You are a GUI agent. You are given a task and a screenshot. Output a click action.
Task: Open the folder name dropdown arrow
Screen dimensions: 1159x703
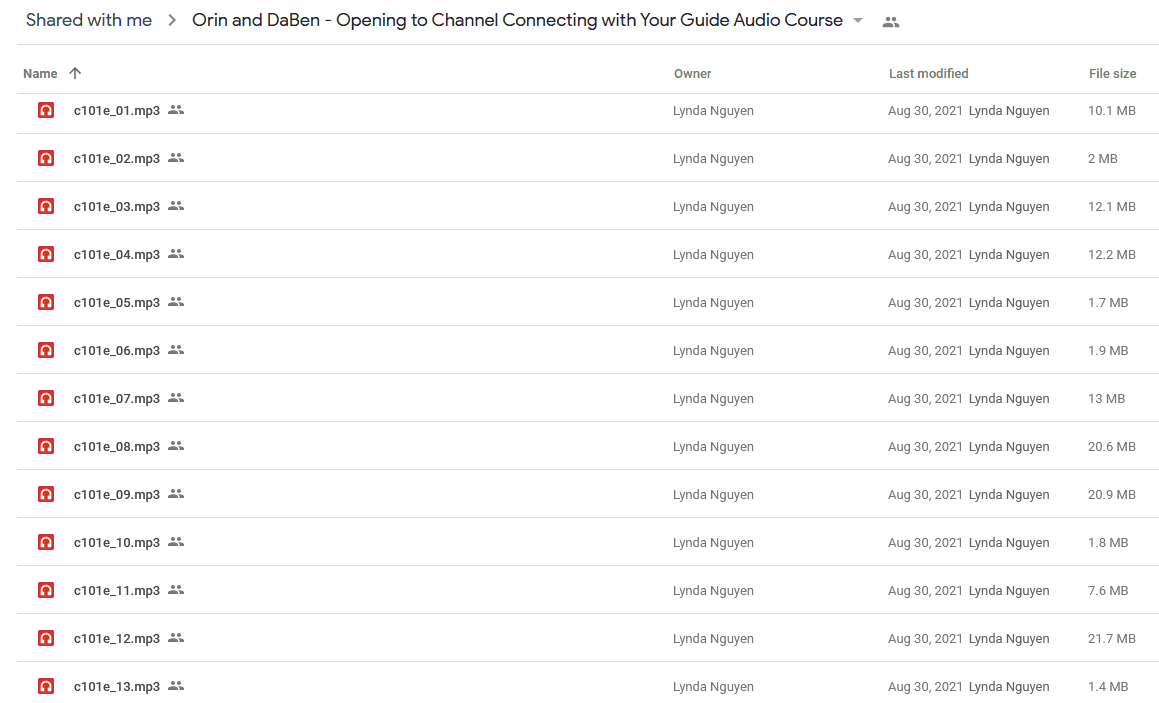click(858, 21)
